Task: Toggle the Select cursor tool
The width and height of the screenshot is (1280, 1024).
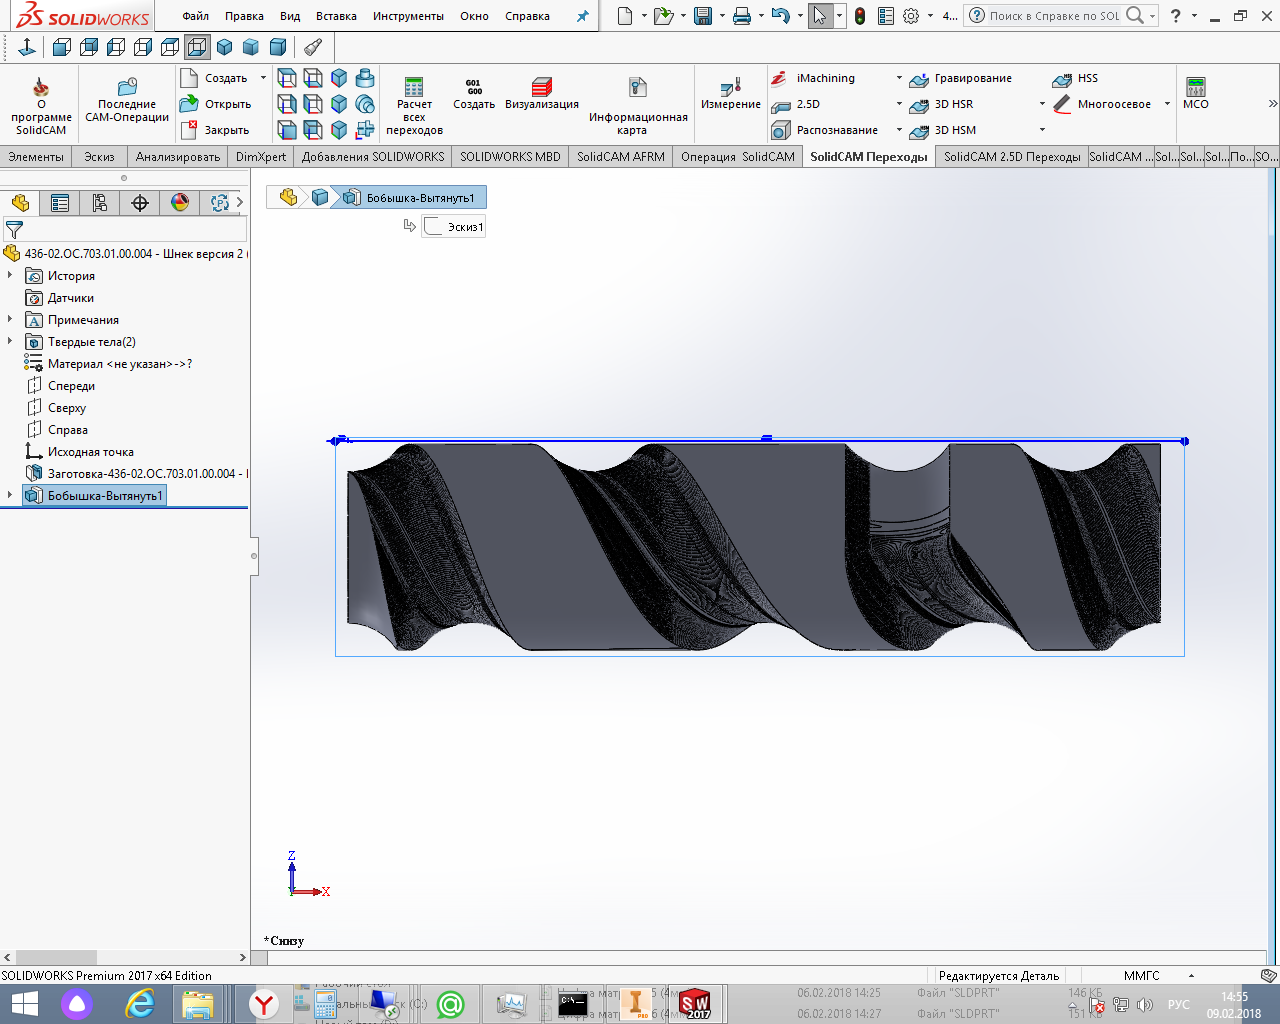Action: click(x=820, y=16)
